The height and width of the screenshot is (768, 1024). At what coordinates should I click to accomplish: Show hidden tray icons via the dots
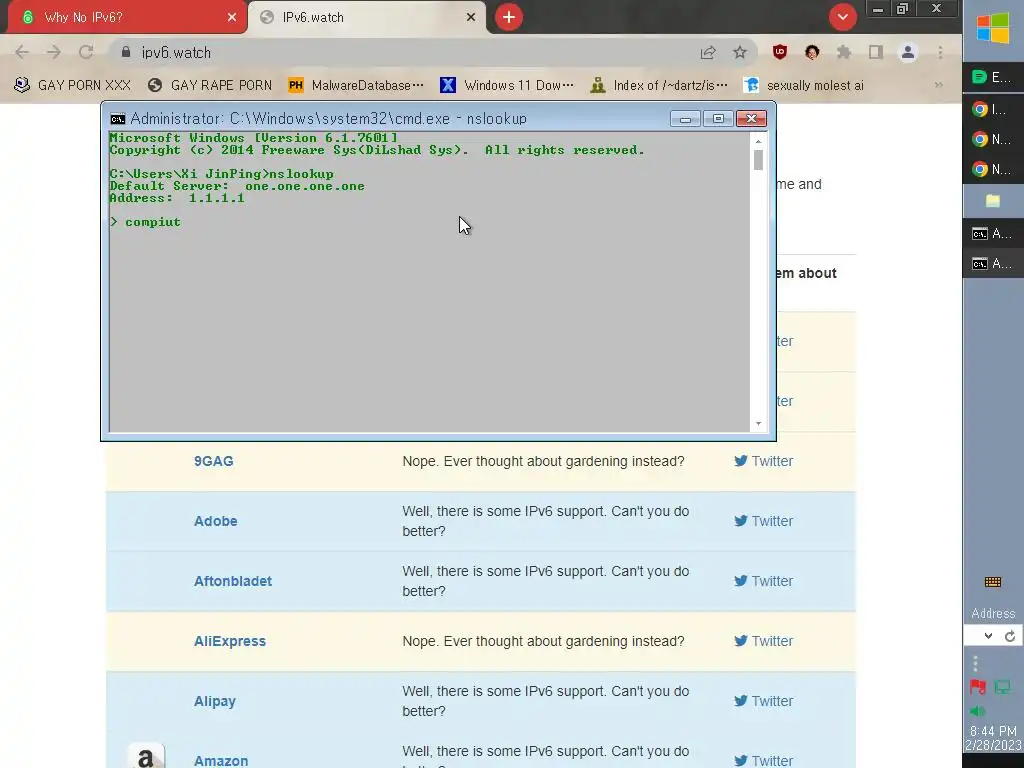pos(976,664)
